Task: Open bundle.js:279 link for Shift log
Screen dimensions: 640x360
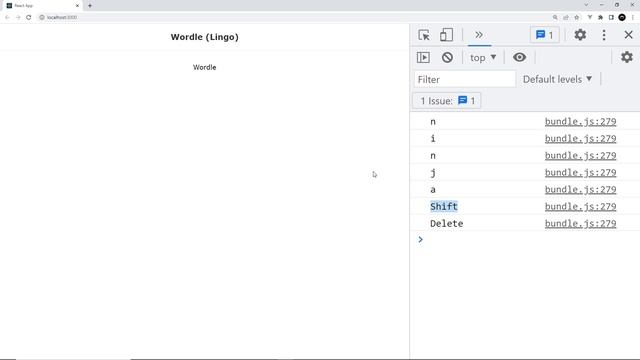Action: click(580, 207)
